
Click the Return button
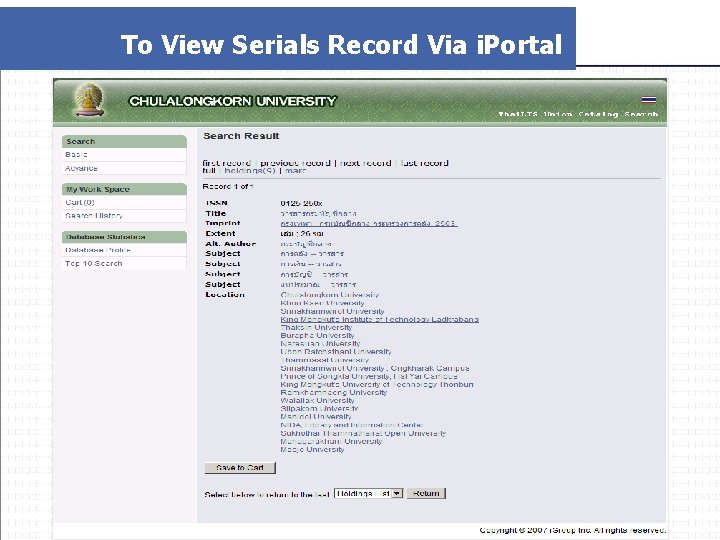pyautogui.click(x=426, y=494)
